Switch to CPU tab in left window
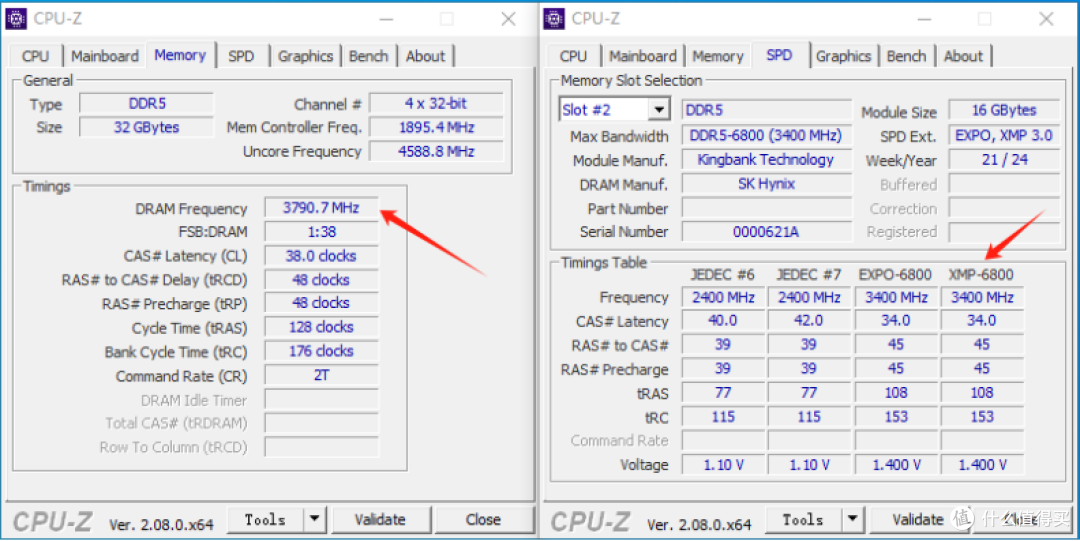 (x=36, y=57)
